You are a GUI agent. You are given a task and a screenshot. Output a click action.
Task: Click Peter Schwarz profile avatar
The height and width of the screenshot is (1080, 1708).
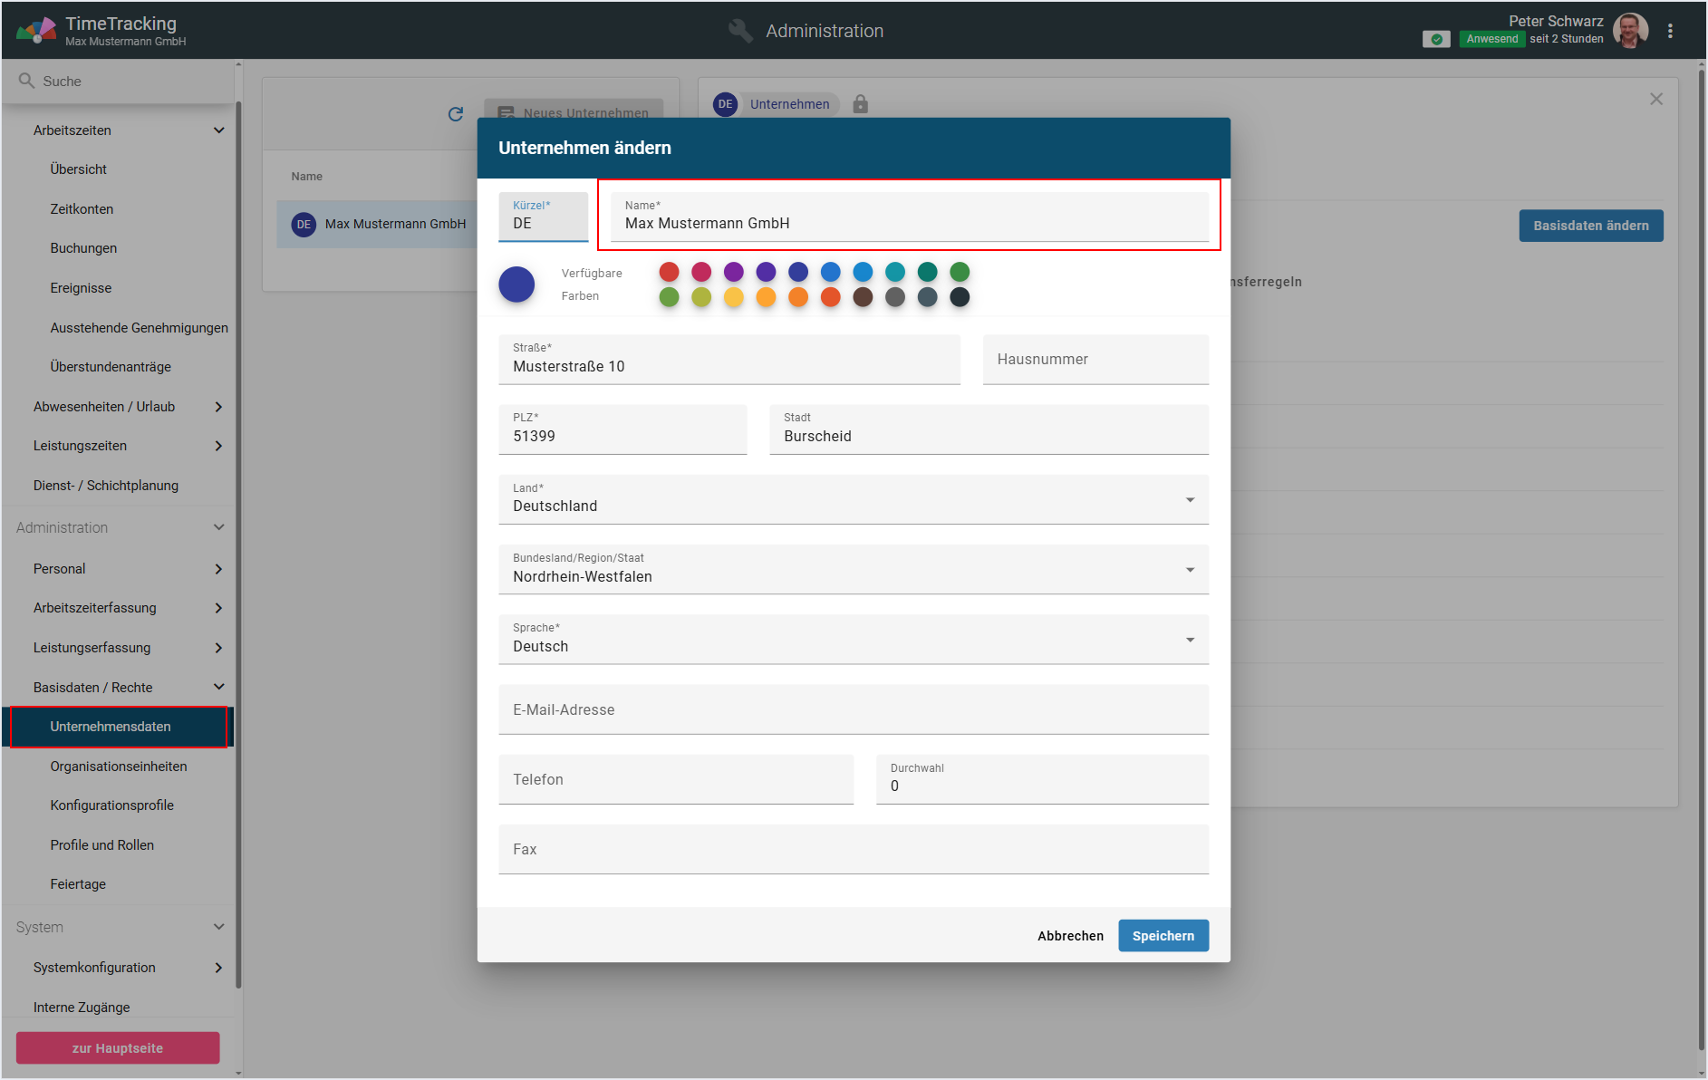click(1630, 31)
